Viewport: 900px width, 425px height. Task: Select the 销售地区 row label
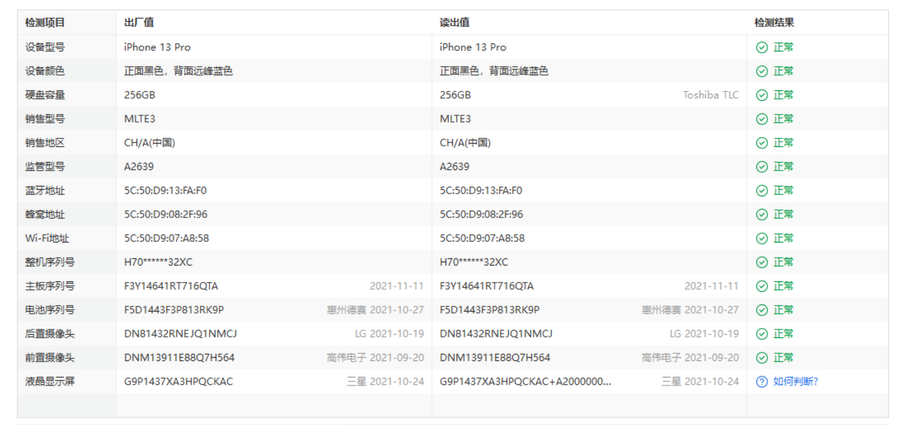click(45, 143)
